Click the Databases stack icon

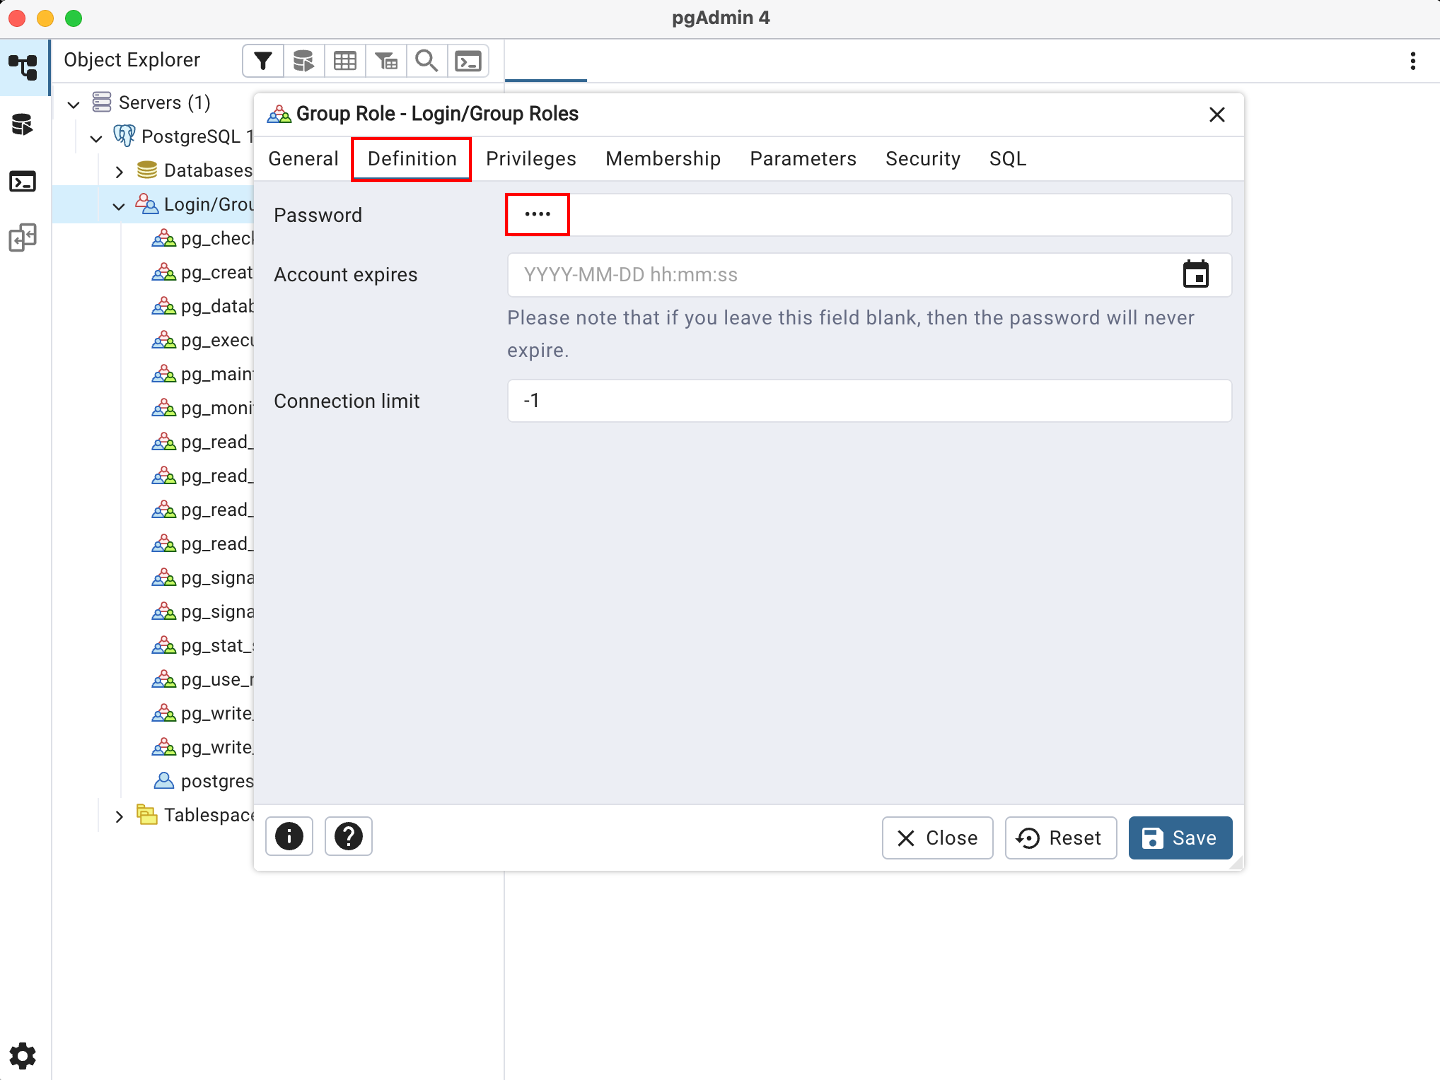[147, 170]
